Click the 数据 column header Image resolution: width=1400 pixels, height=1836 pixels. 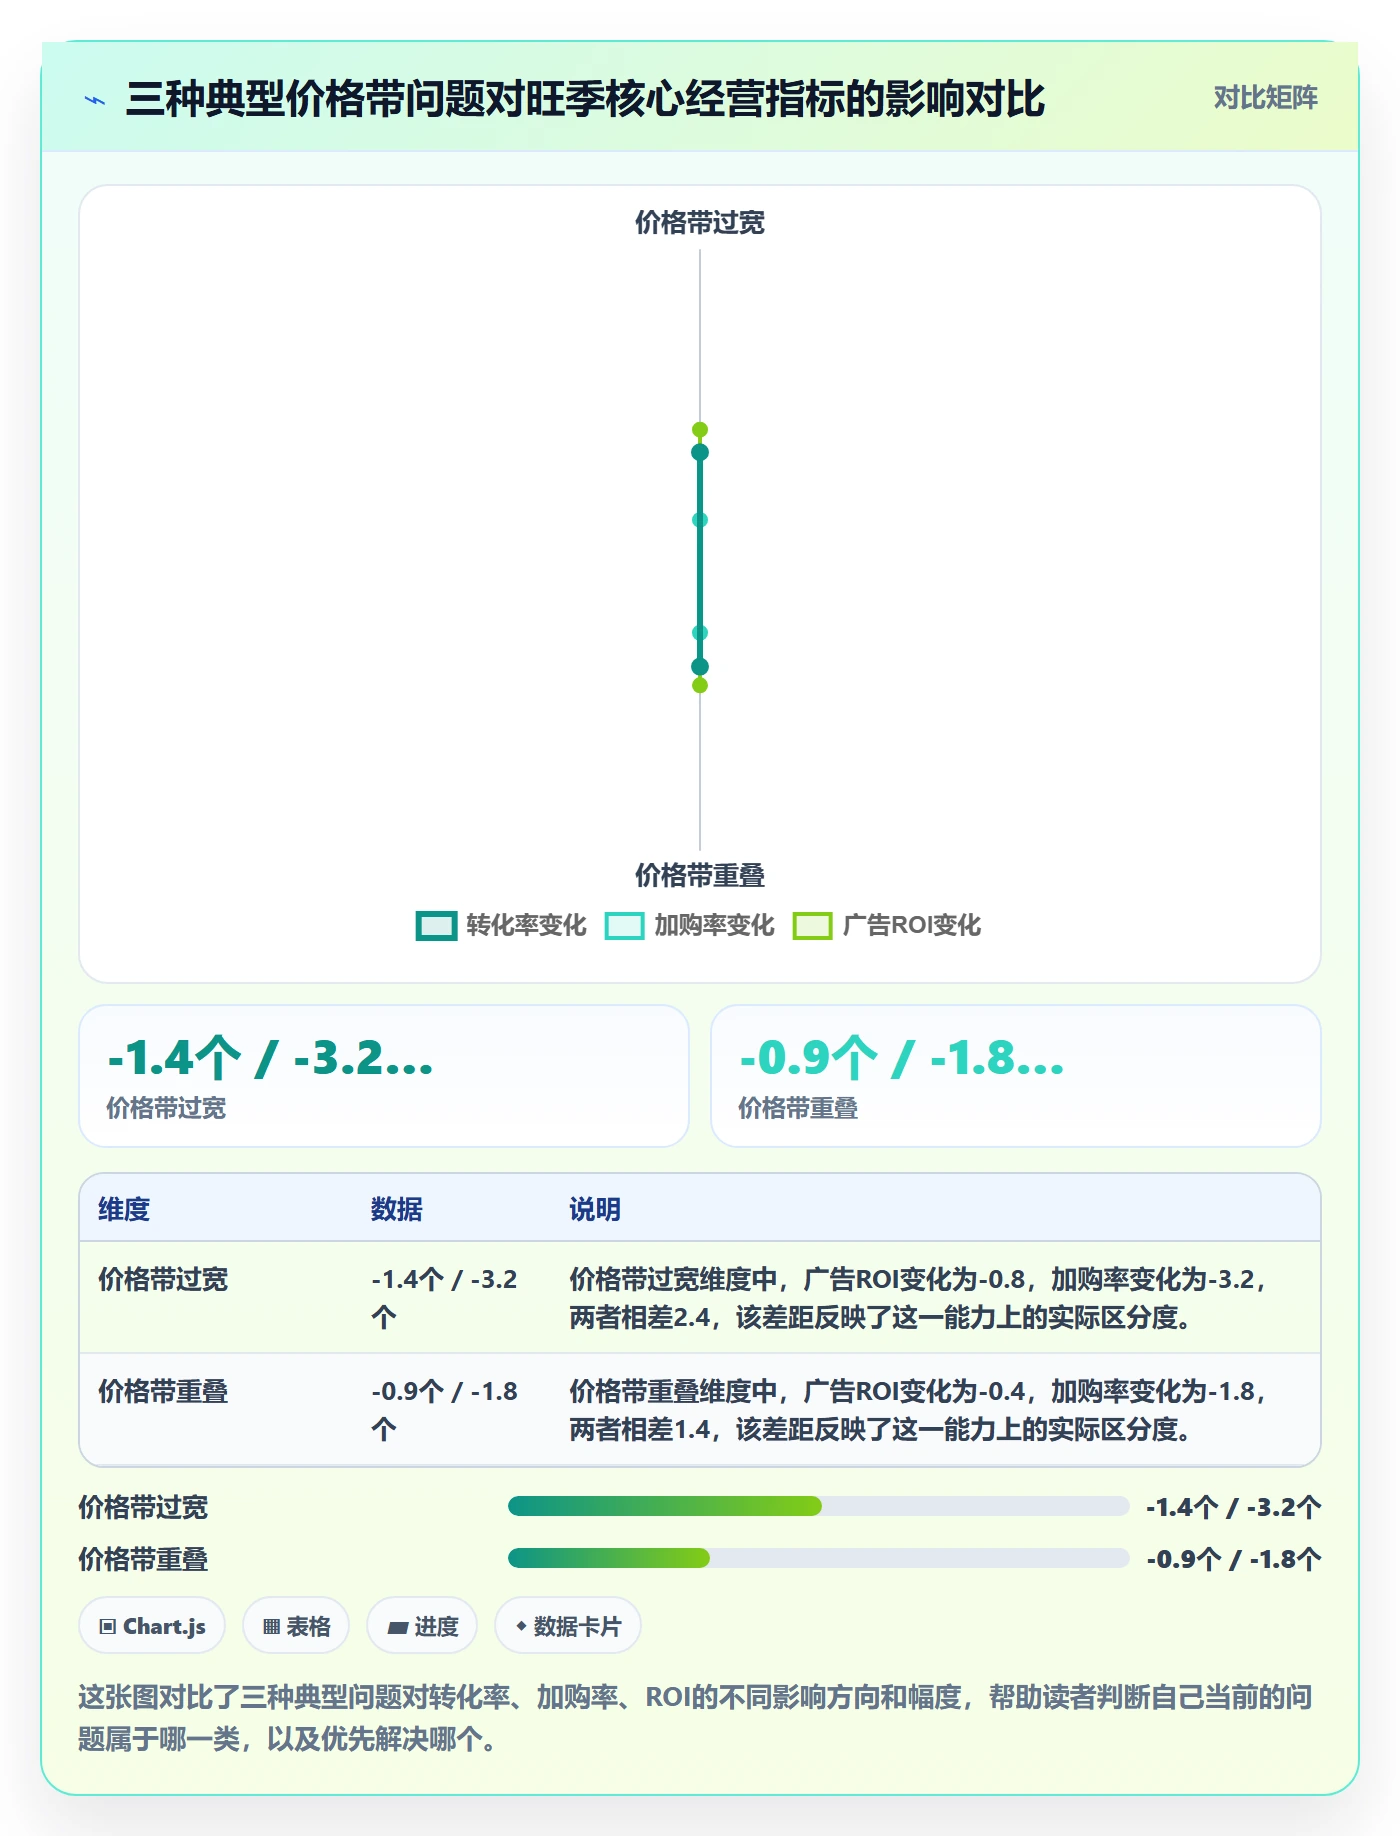tap(397, 1209)
